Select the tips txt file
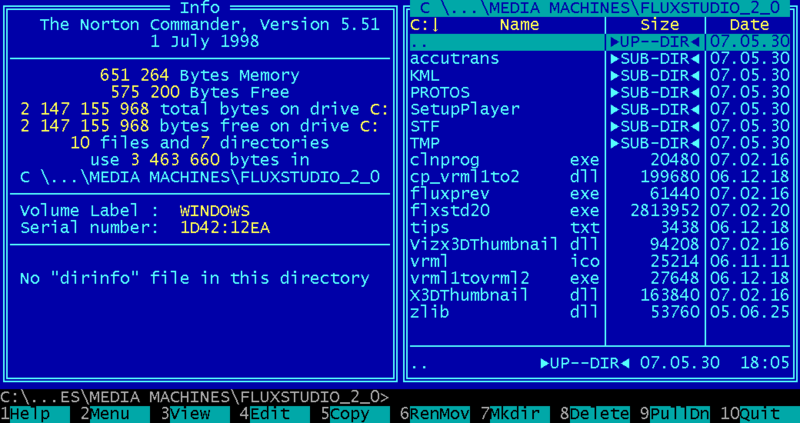This screenshot has height=423, width=800. [x=600, y=227]
